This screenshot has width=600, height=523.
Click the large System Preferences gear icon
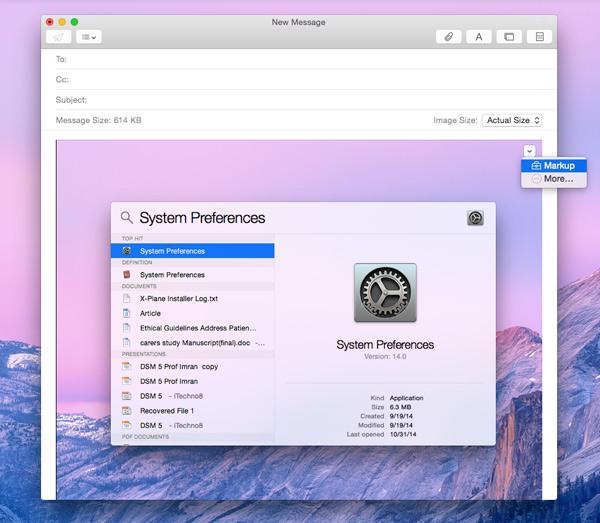(385, 293)
